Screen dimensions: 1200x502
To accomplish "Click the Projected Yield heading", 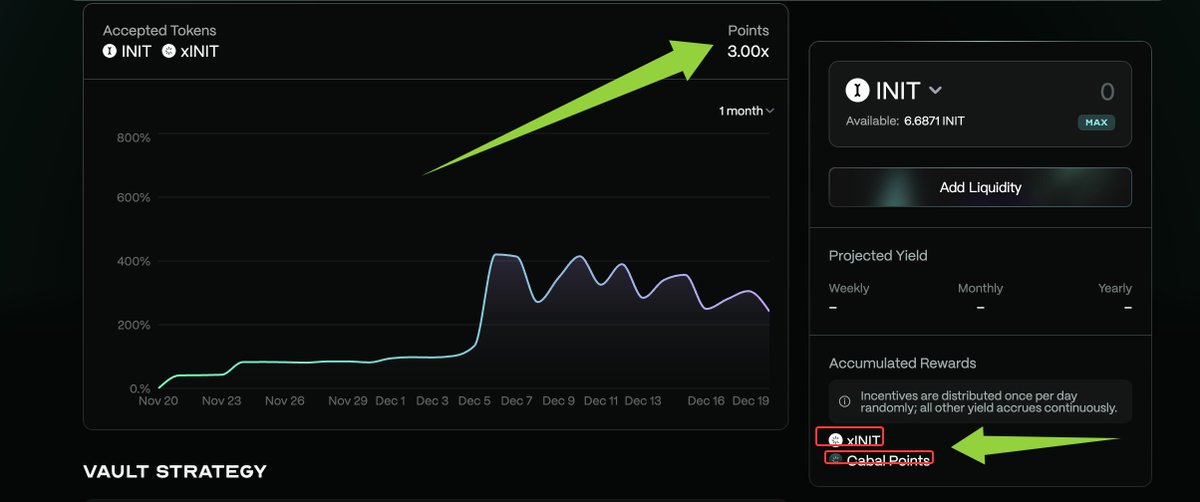I will tap(878, 256).
